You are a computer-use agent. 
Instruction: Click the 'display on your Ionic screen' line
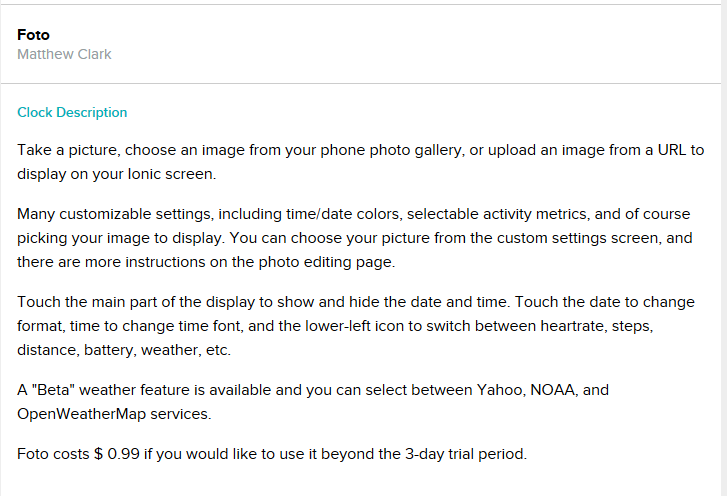click(116, 174)
